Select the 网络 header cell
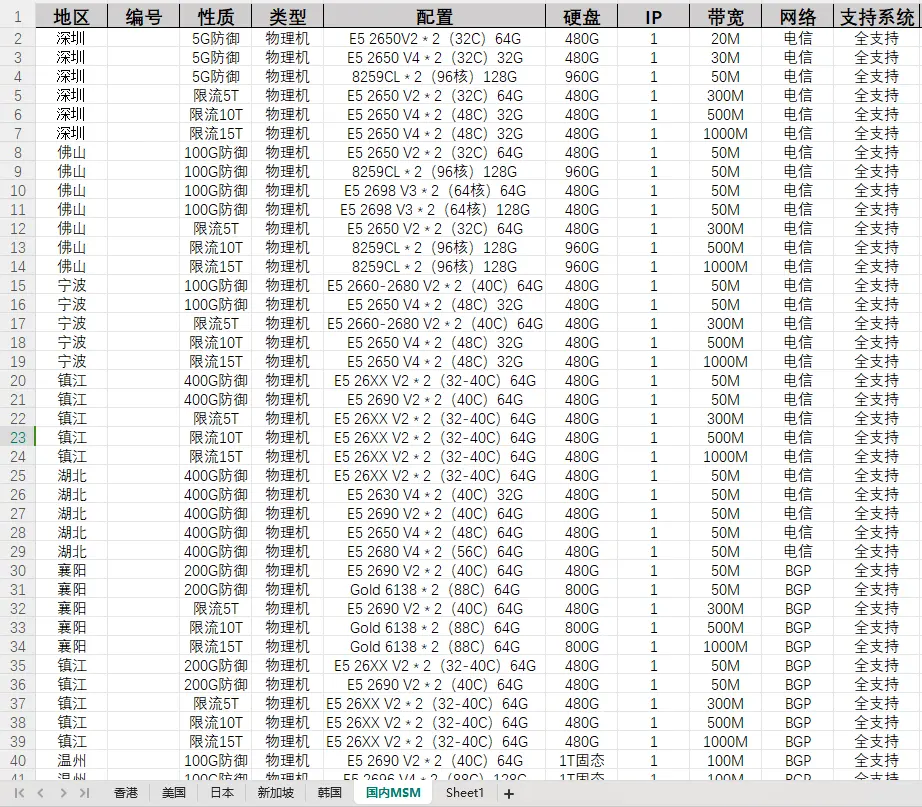 coord(797,16)
